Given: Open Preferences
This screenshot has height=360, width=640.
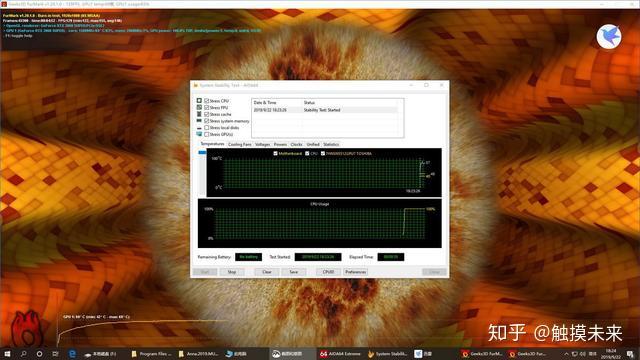Looking at the screenshot, I should [x=356, y=272].
